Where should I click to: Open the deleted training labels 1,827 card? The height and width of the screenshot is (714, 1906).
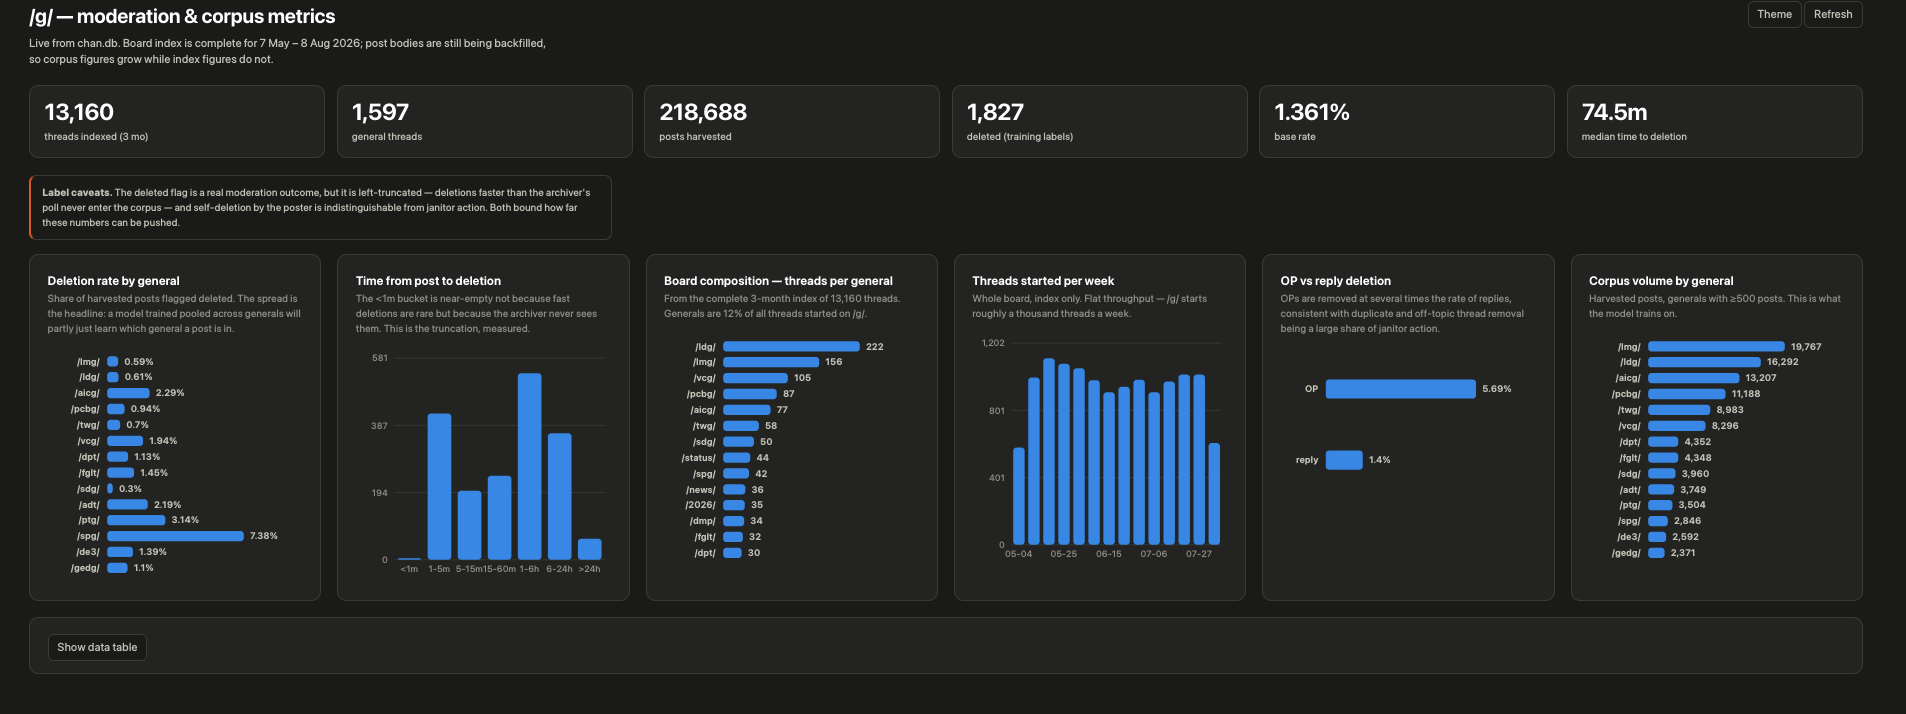coord(1099,121)
